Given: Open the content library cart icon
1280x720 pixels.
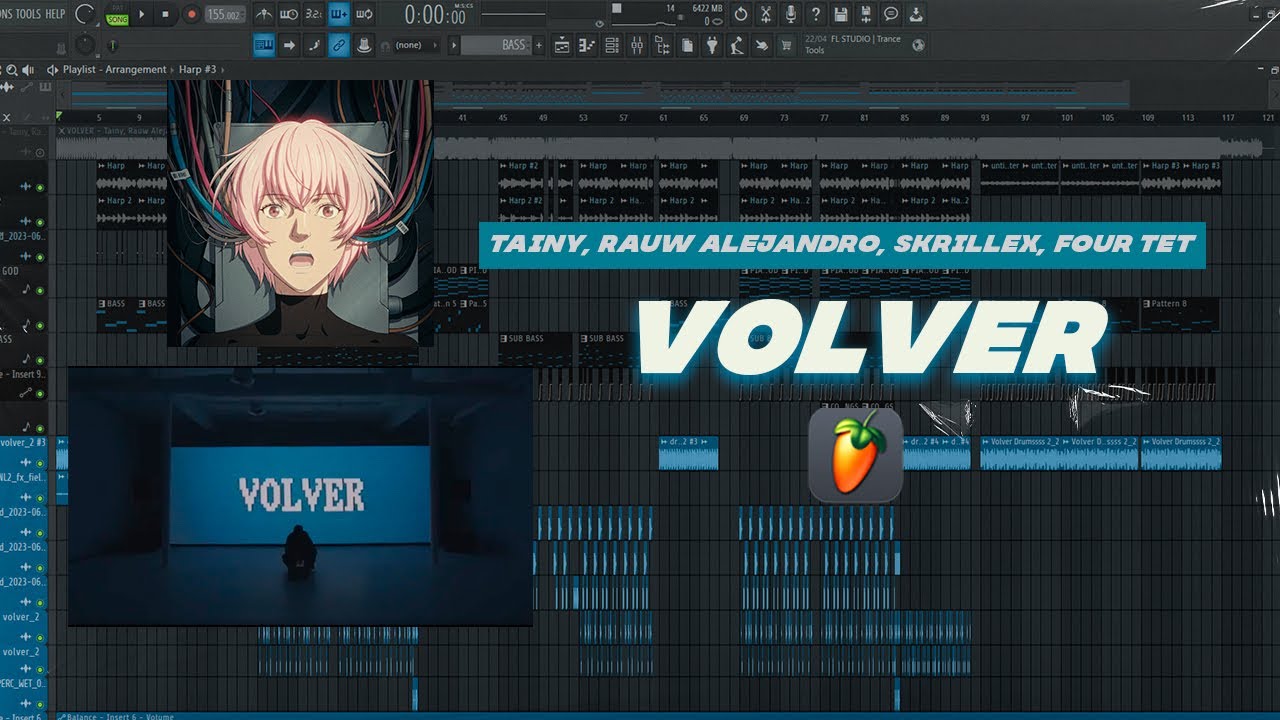Looking at the screenshot, I should [786, 46].
